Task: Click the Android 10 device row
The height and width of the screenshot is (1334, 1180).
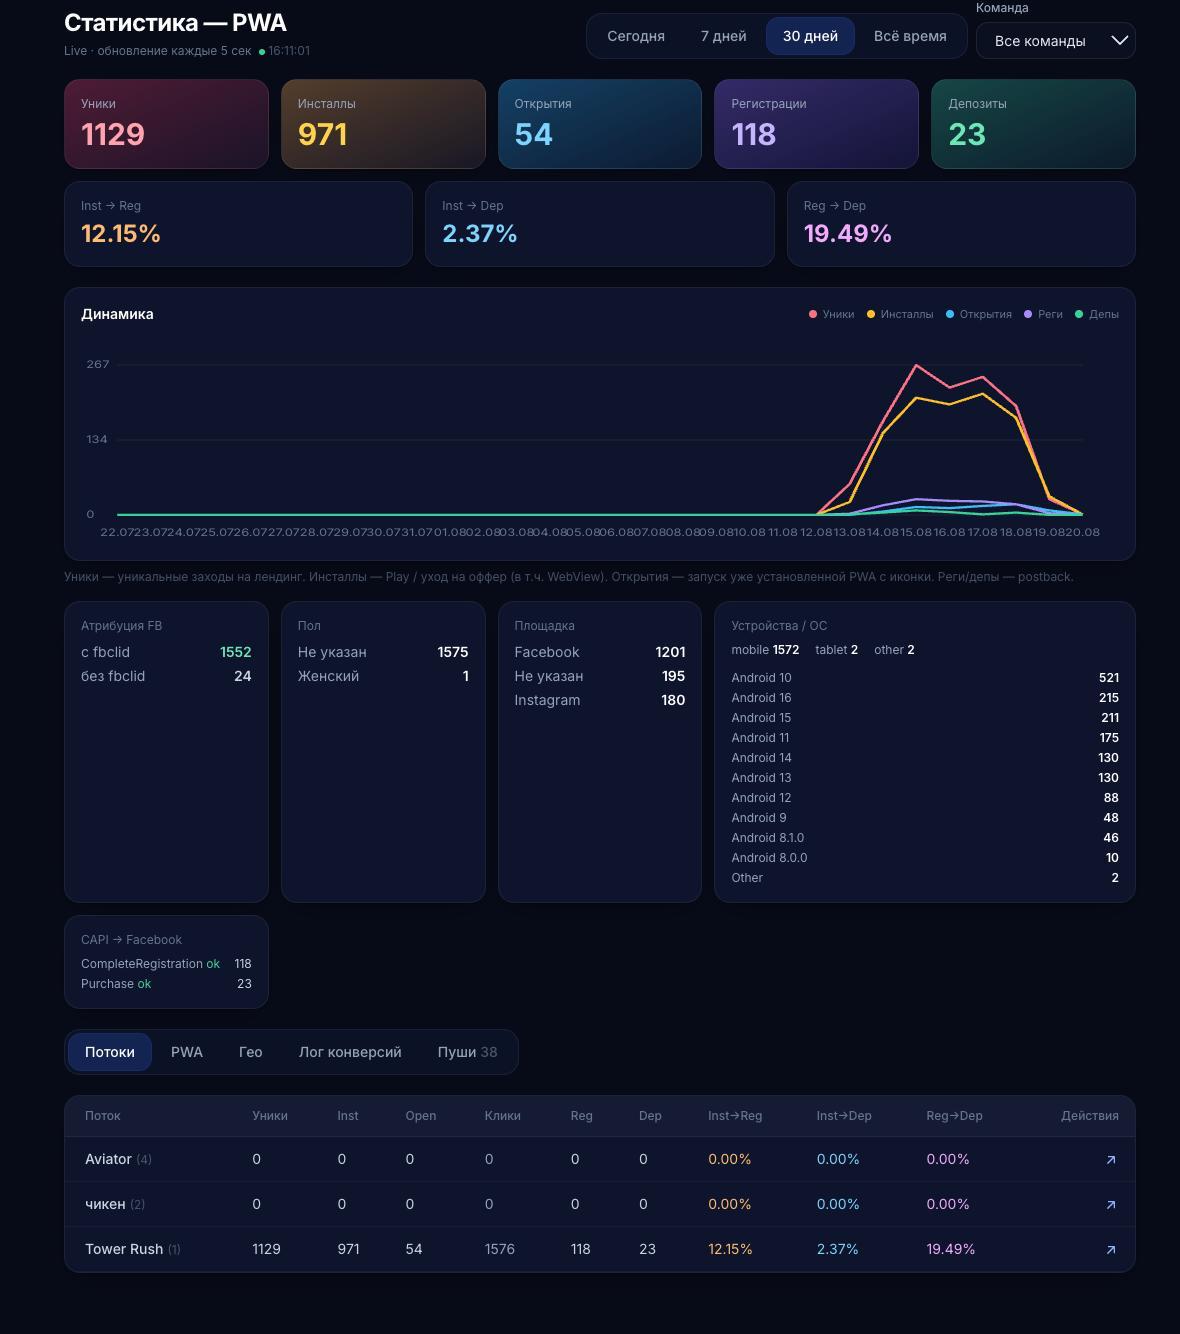Action: (925, 678)
